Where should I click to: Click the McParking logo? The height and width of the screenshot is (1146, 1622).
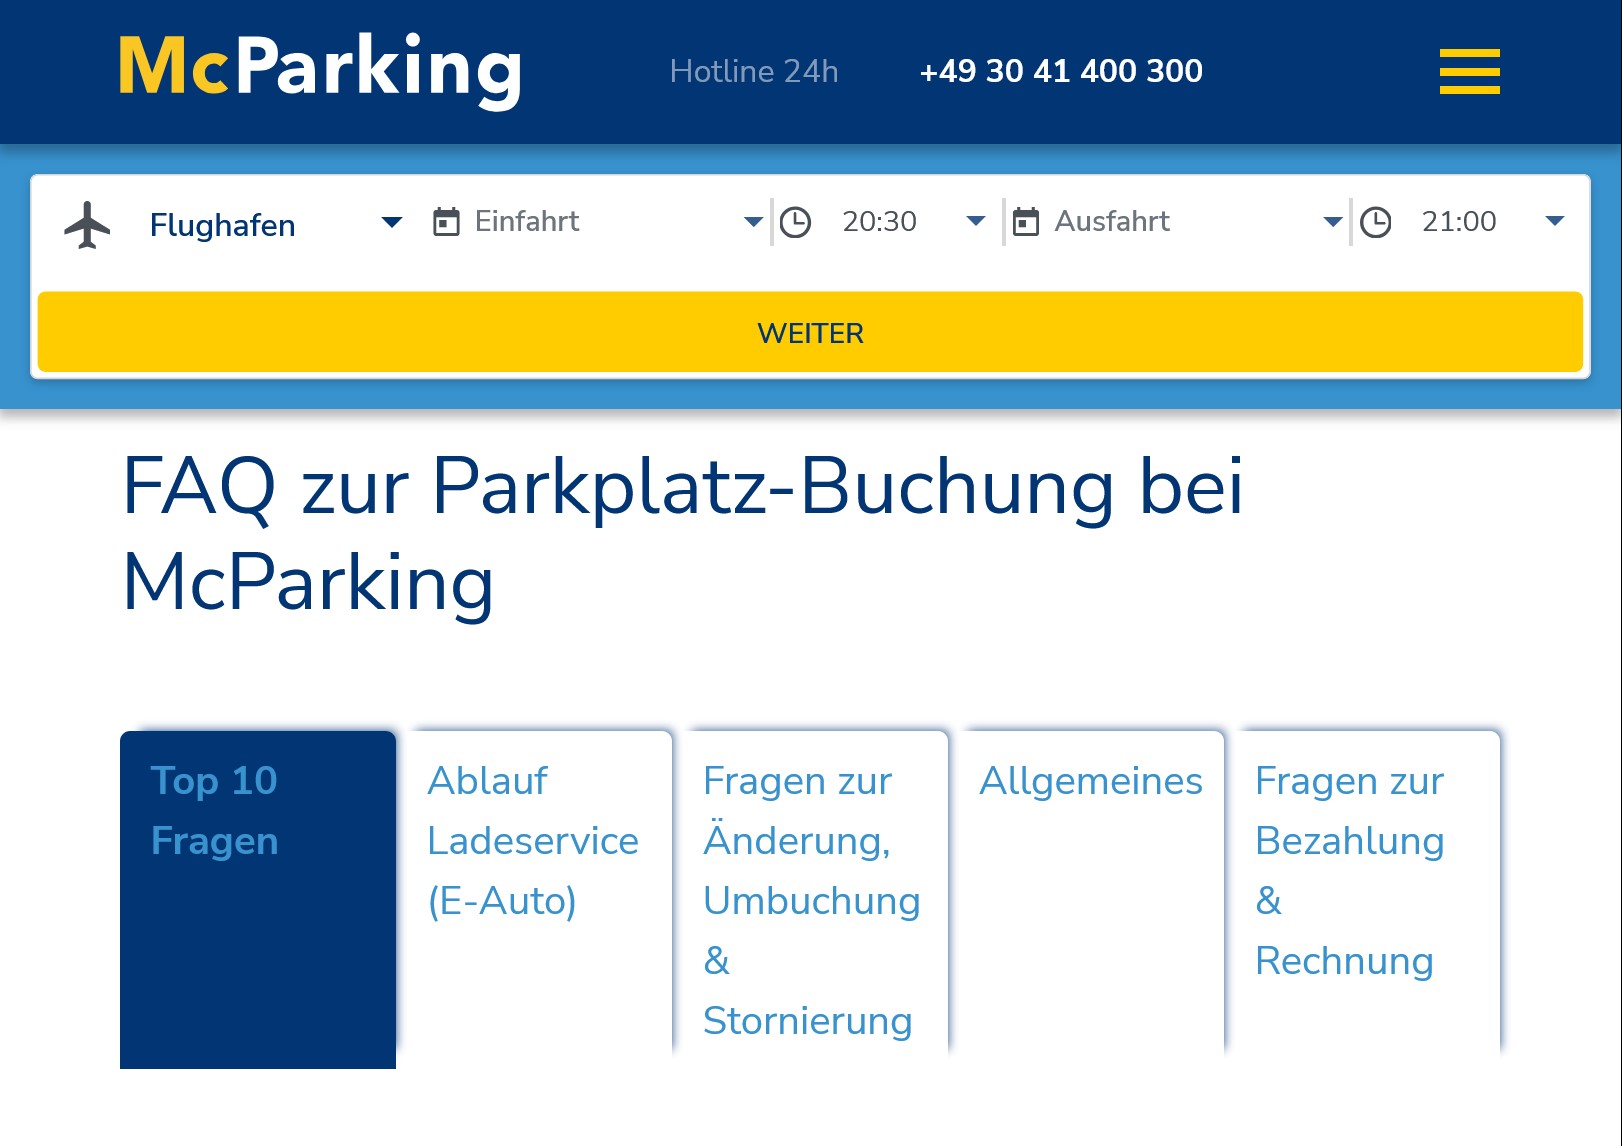(318, 68)
